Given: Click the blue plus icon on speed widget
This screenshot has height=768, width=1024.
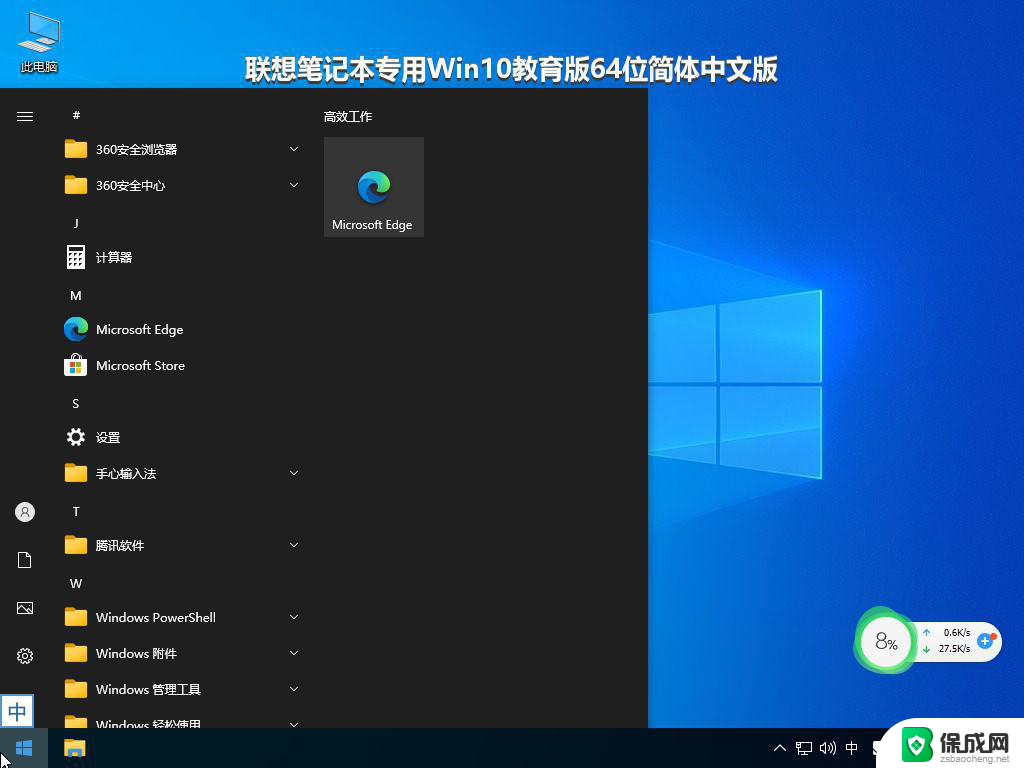Looking at the screenshot, I should (x=985, y=641).
